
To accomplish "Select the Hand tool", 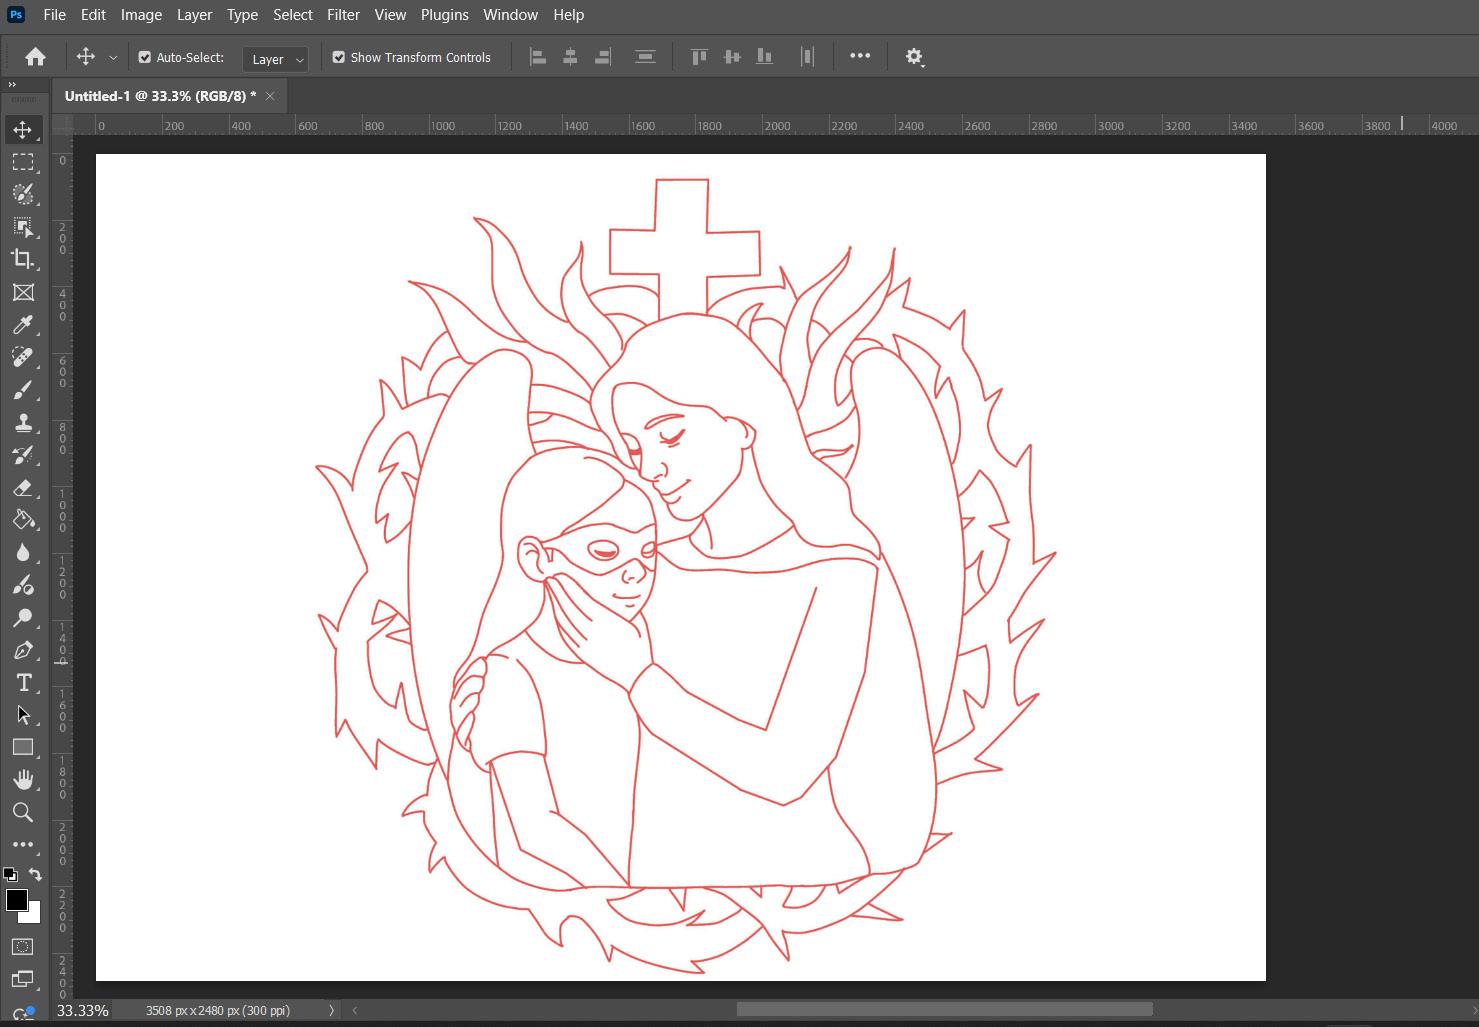I will click(22, 780).
